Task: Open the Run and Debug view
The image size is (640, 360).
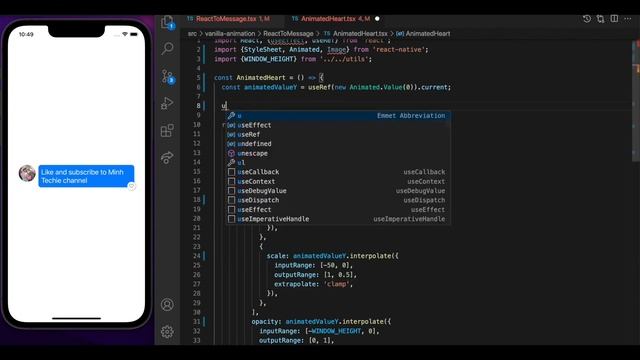Action: [167, 103]
